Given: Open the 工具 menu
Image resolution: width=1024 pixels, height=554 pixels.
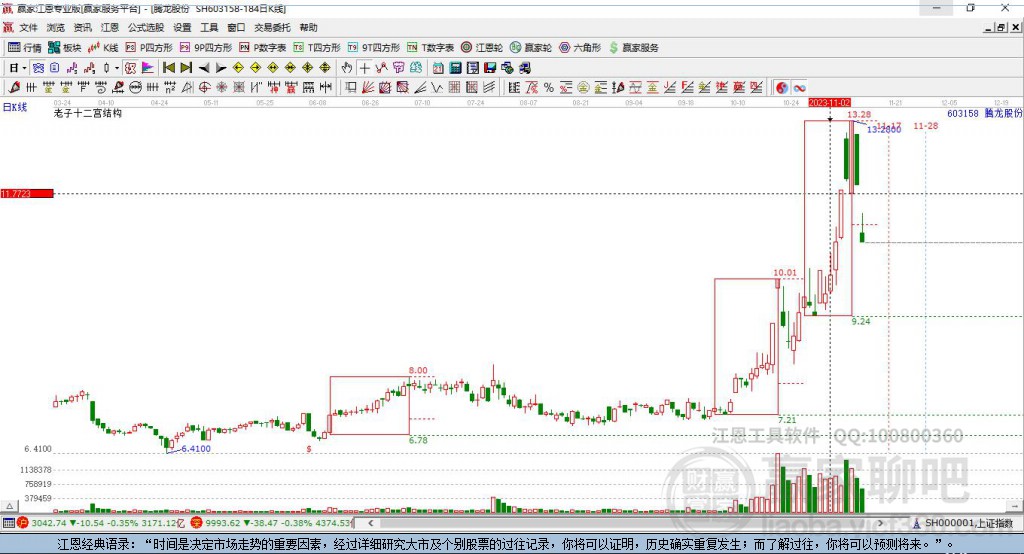Looking at the screenshot, I should 209,27.
